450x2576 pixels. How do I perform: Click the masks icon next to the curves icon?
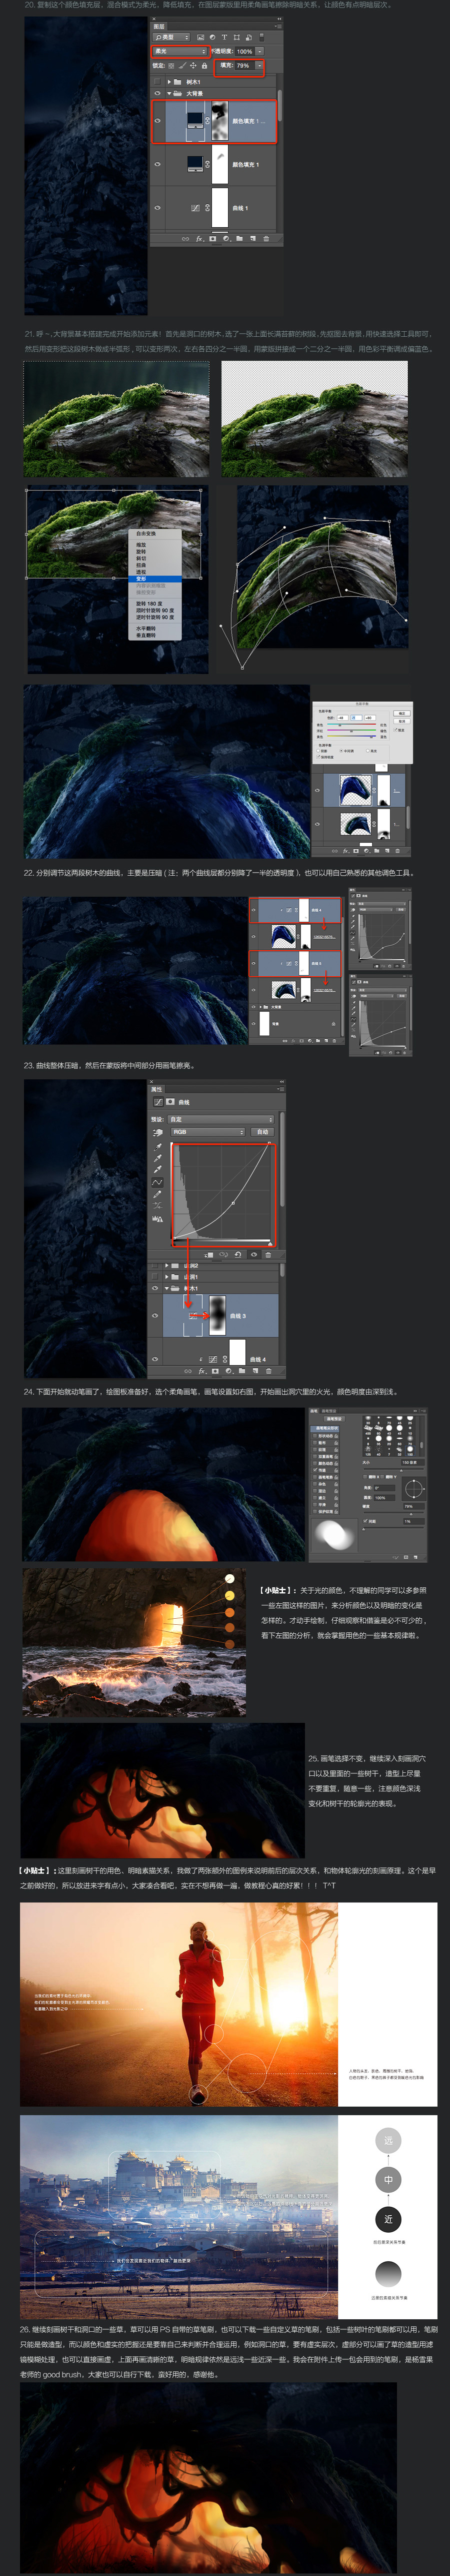(170, 1102)
